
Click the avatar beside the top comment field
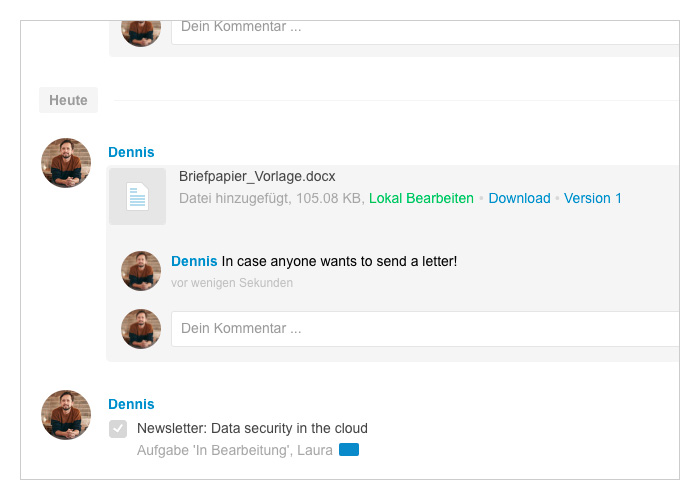pyautogui.click(x=141, y=33)
